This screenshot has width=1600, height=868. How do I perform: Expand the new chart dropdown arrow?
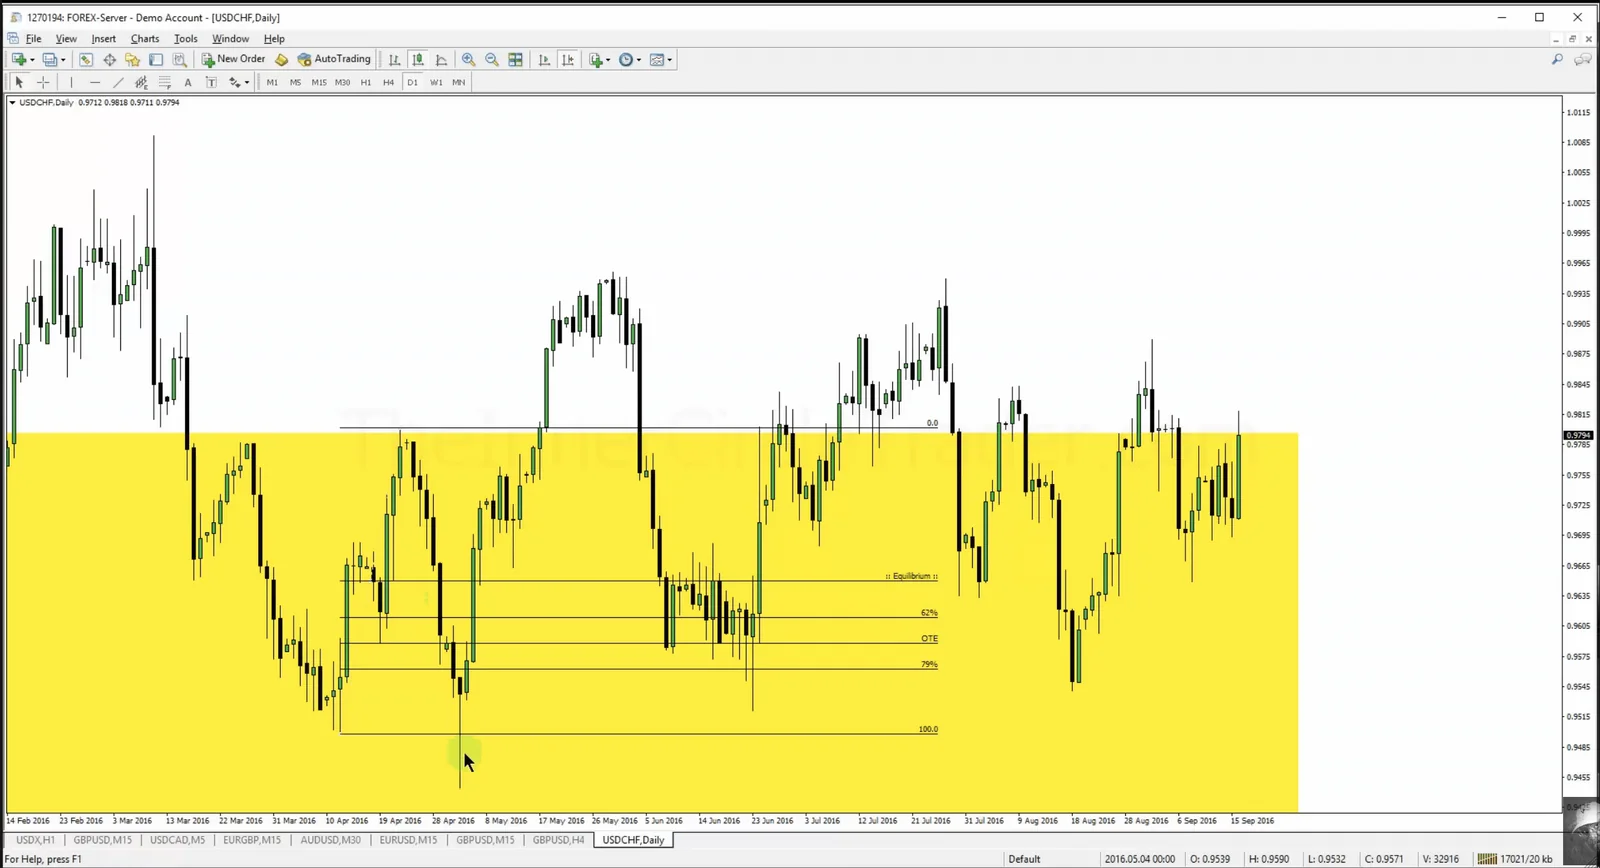(x=32, y=60)
